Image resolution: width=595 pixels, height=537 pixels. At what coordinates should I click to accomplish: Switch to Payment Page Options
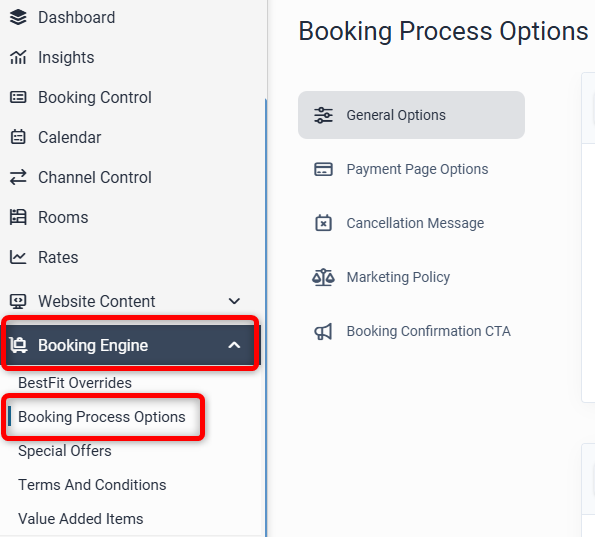411,169
